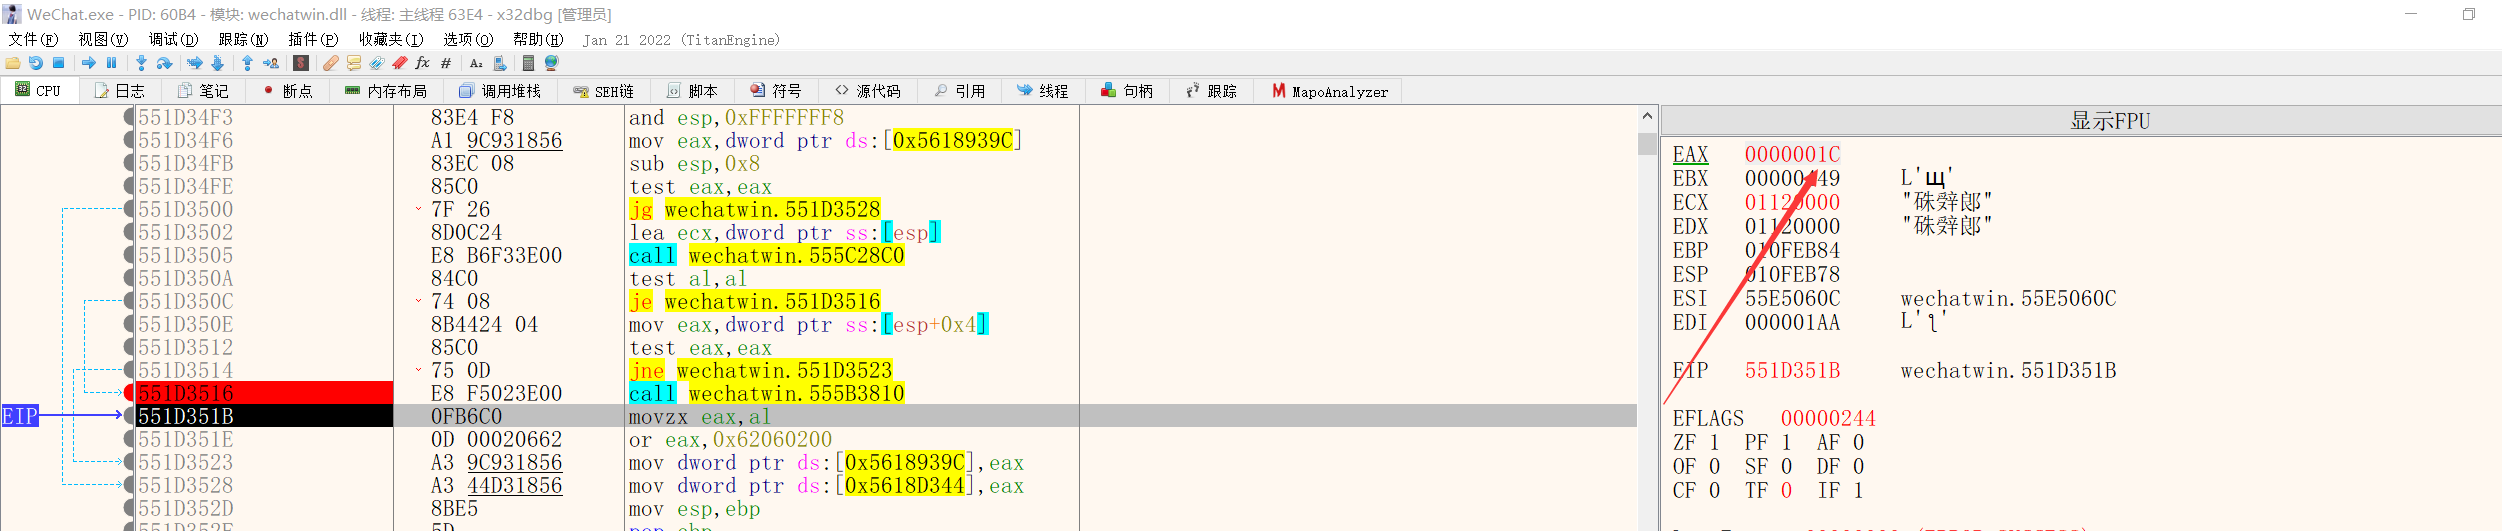Open the 跟踪(N) menu
2502x531 pixels.
pyautogui.click(x=243, y=39)
